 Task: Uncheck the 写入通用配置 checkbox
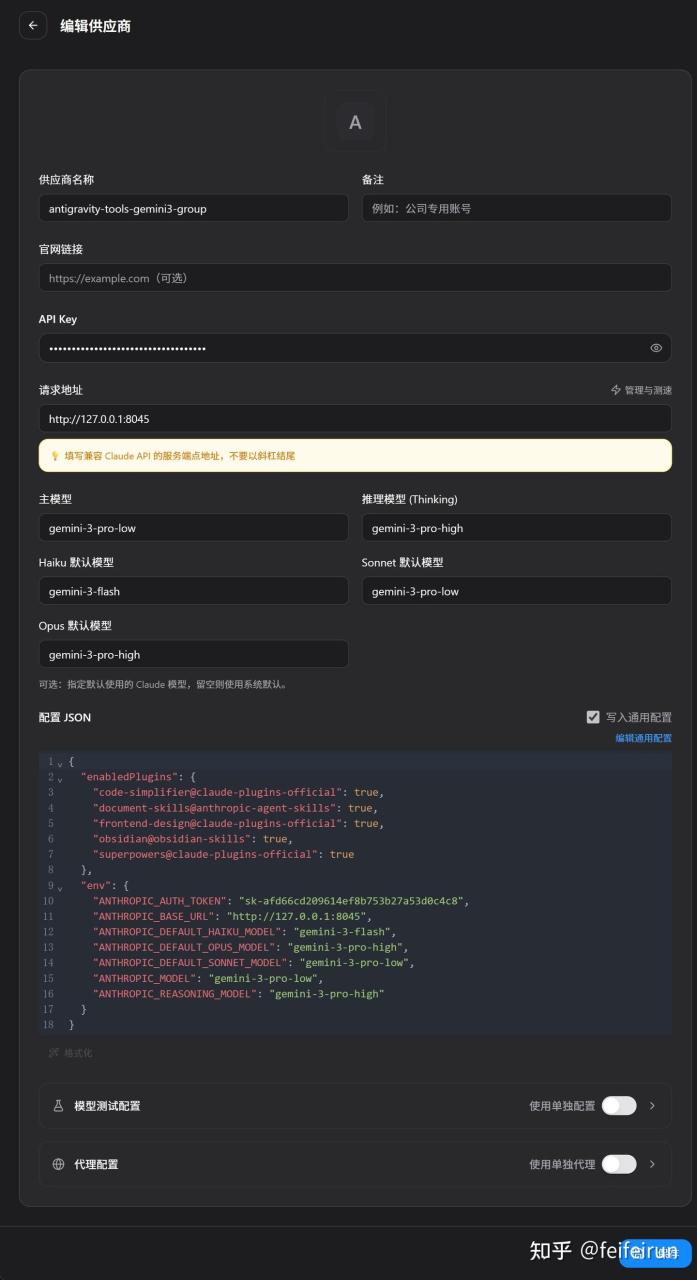click(593, 717)
